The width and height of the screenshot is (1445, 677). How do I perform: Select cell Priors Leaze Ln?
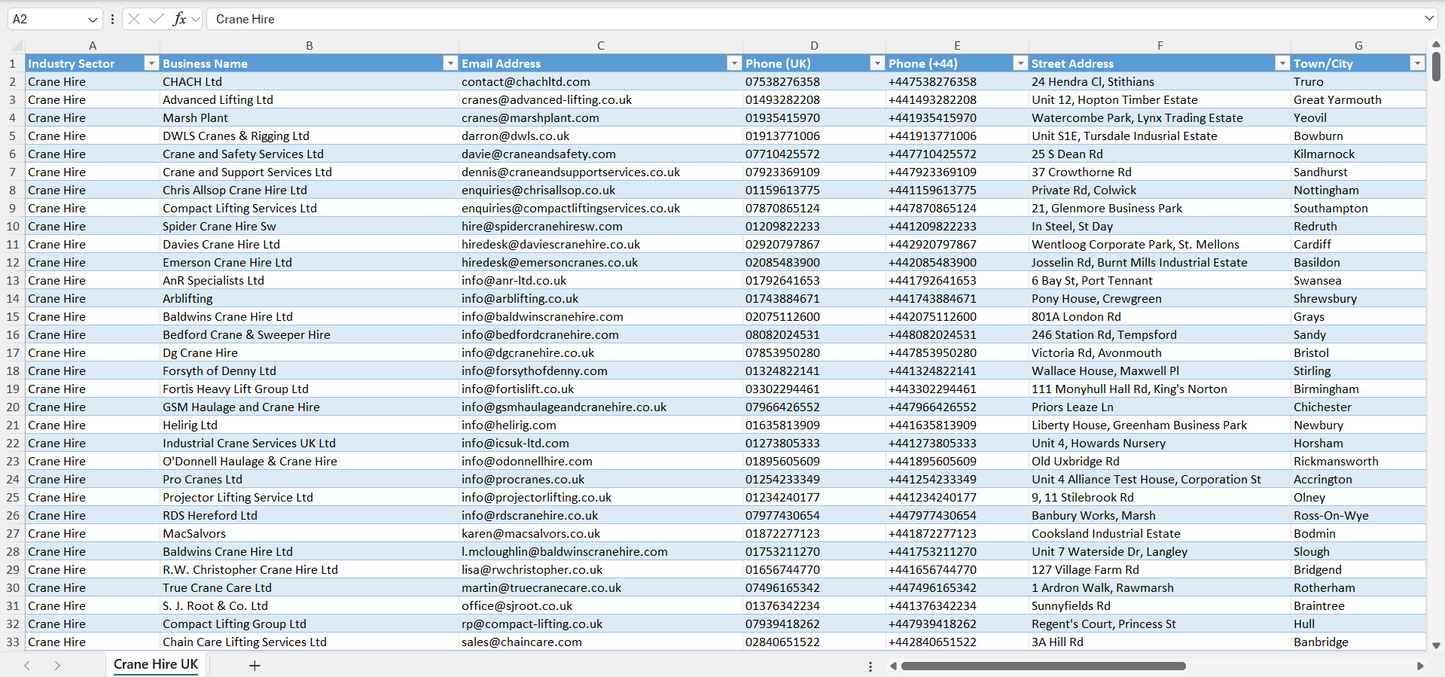click(x=1160, y=407)
